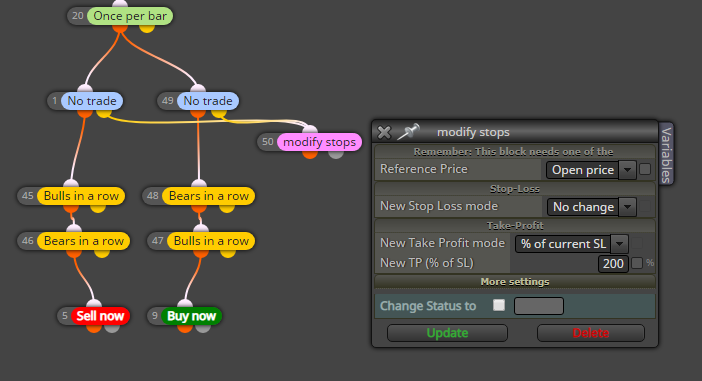Screen dimensions: 702x381
Task: Select No trade block number 49
Action: point(208,101)
